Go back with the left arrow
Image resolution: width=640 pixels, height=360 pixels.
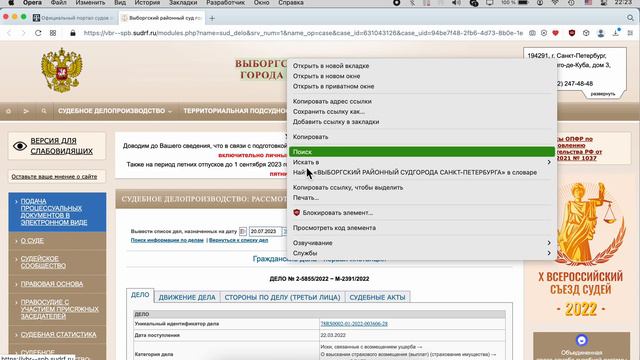coord(9,33)
